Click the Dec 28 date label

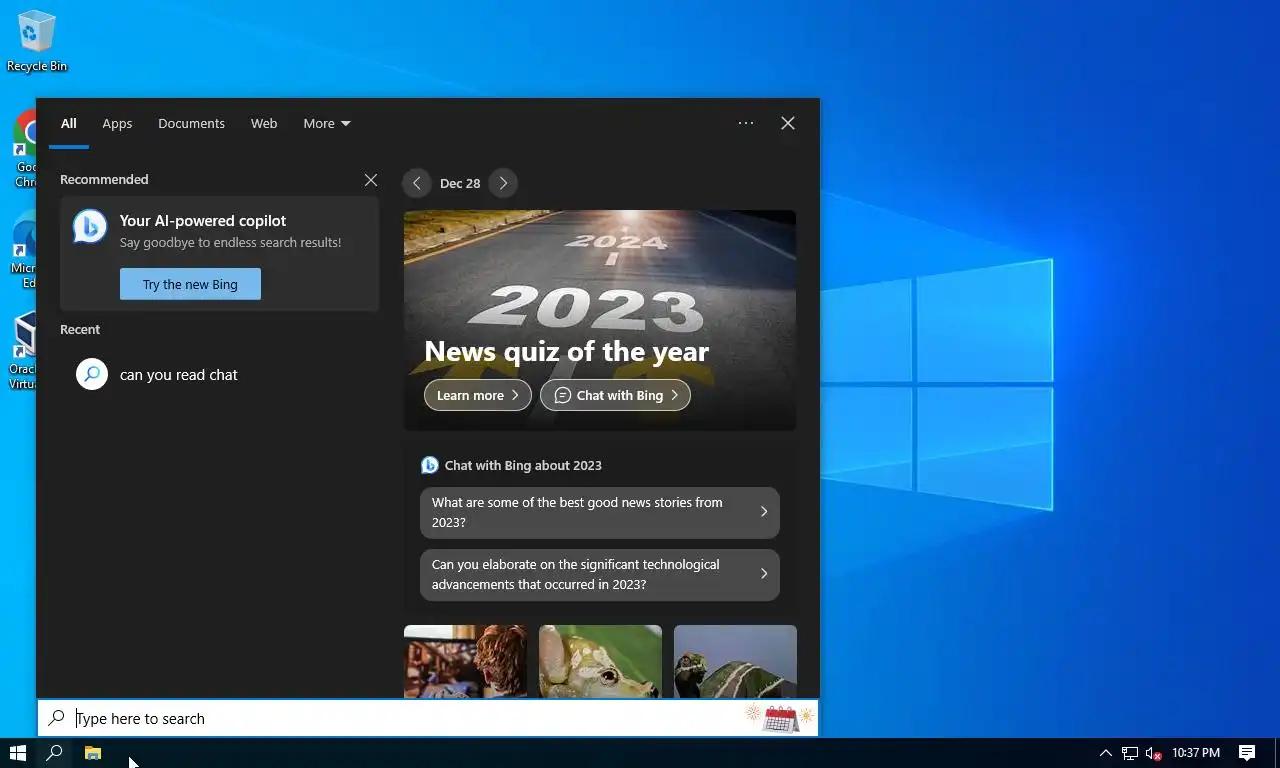tap(460, 183)
